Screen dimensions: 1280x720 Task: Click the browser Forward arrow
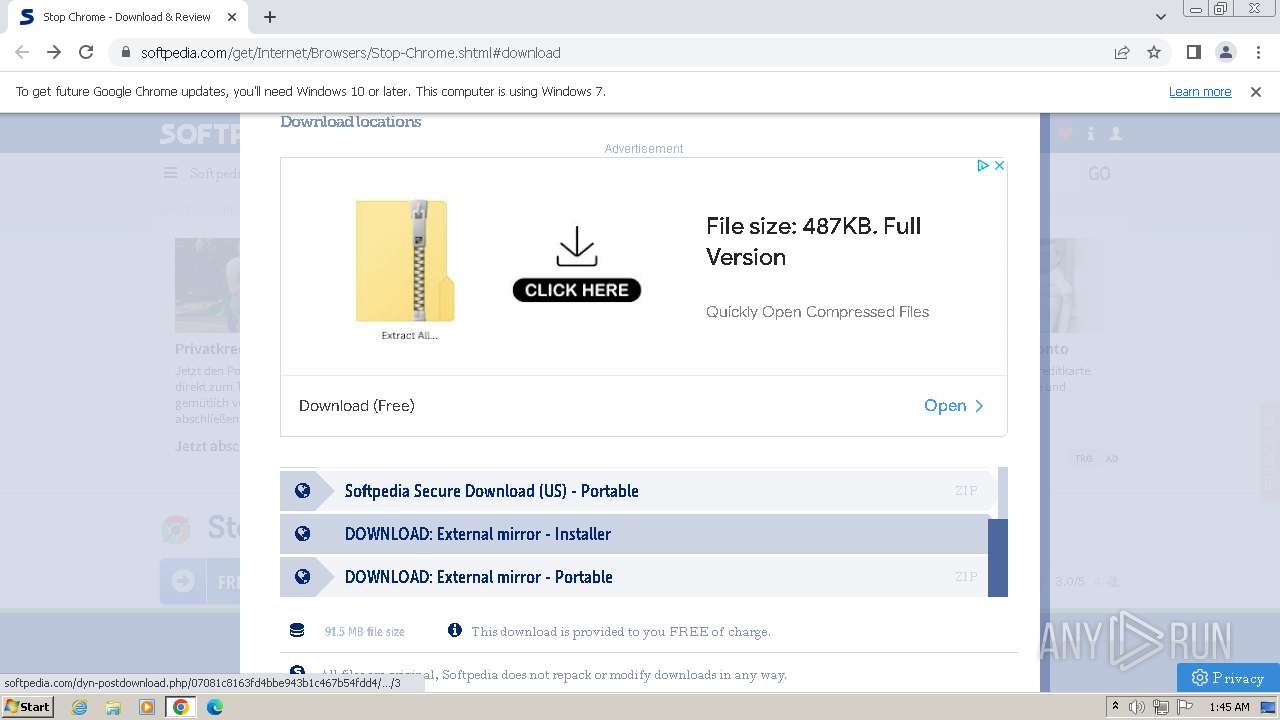[54, 52]
